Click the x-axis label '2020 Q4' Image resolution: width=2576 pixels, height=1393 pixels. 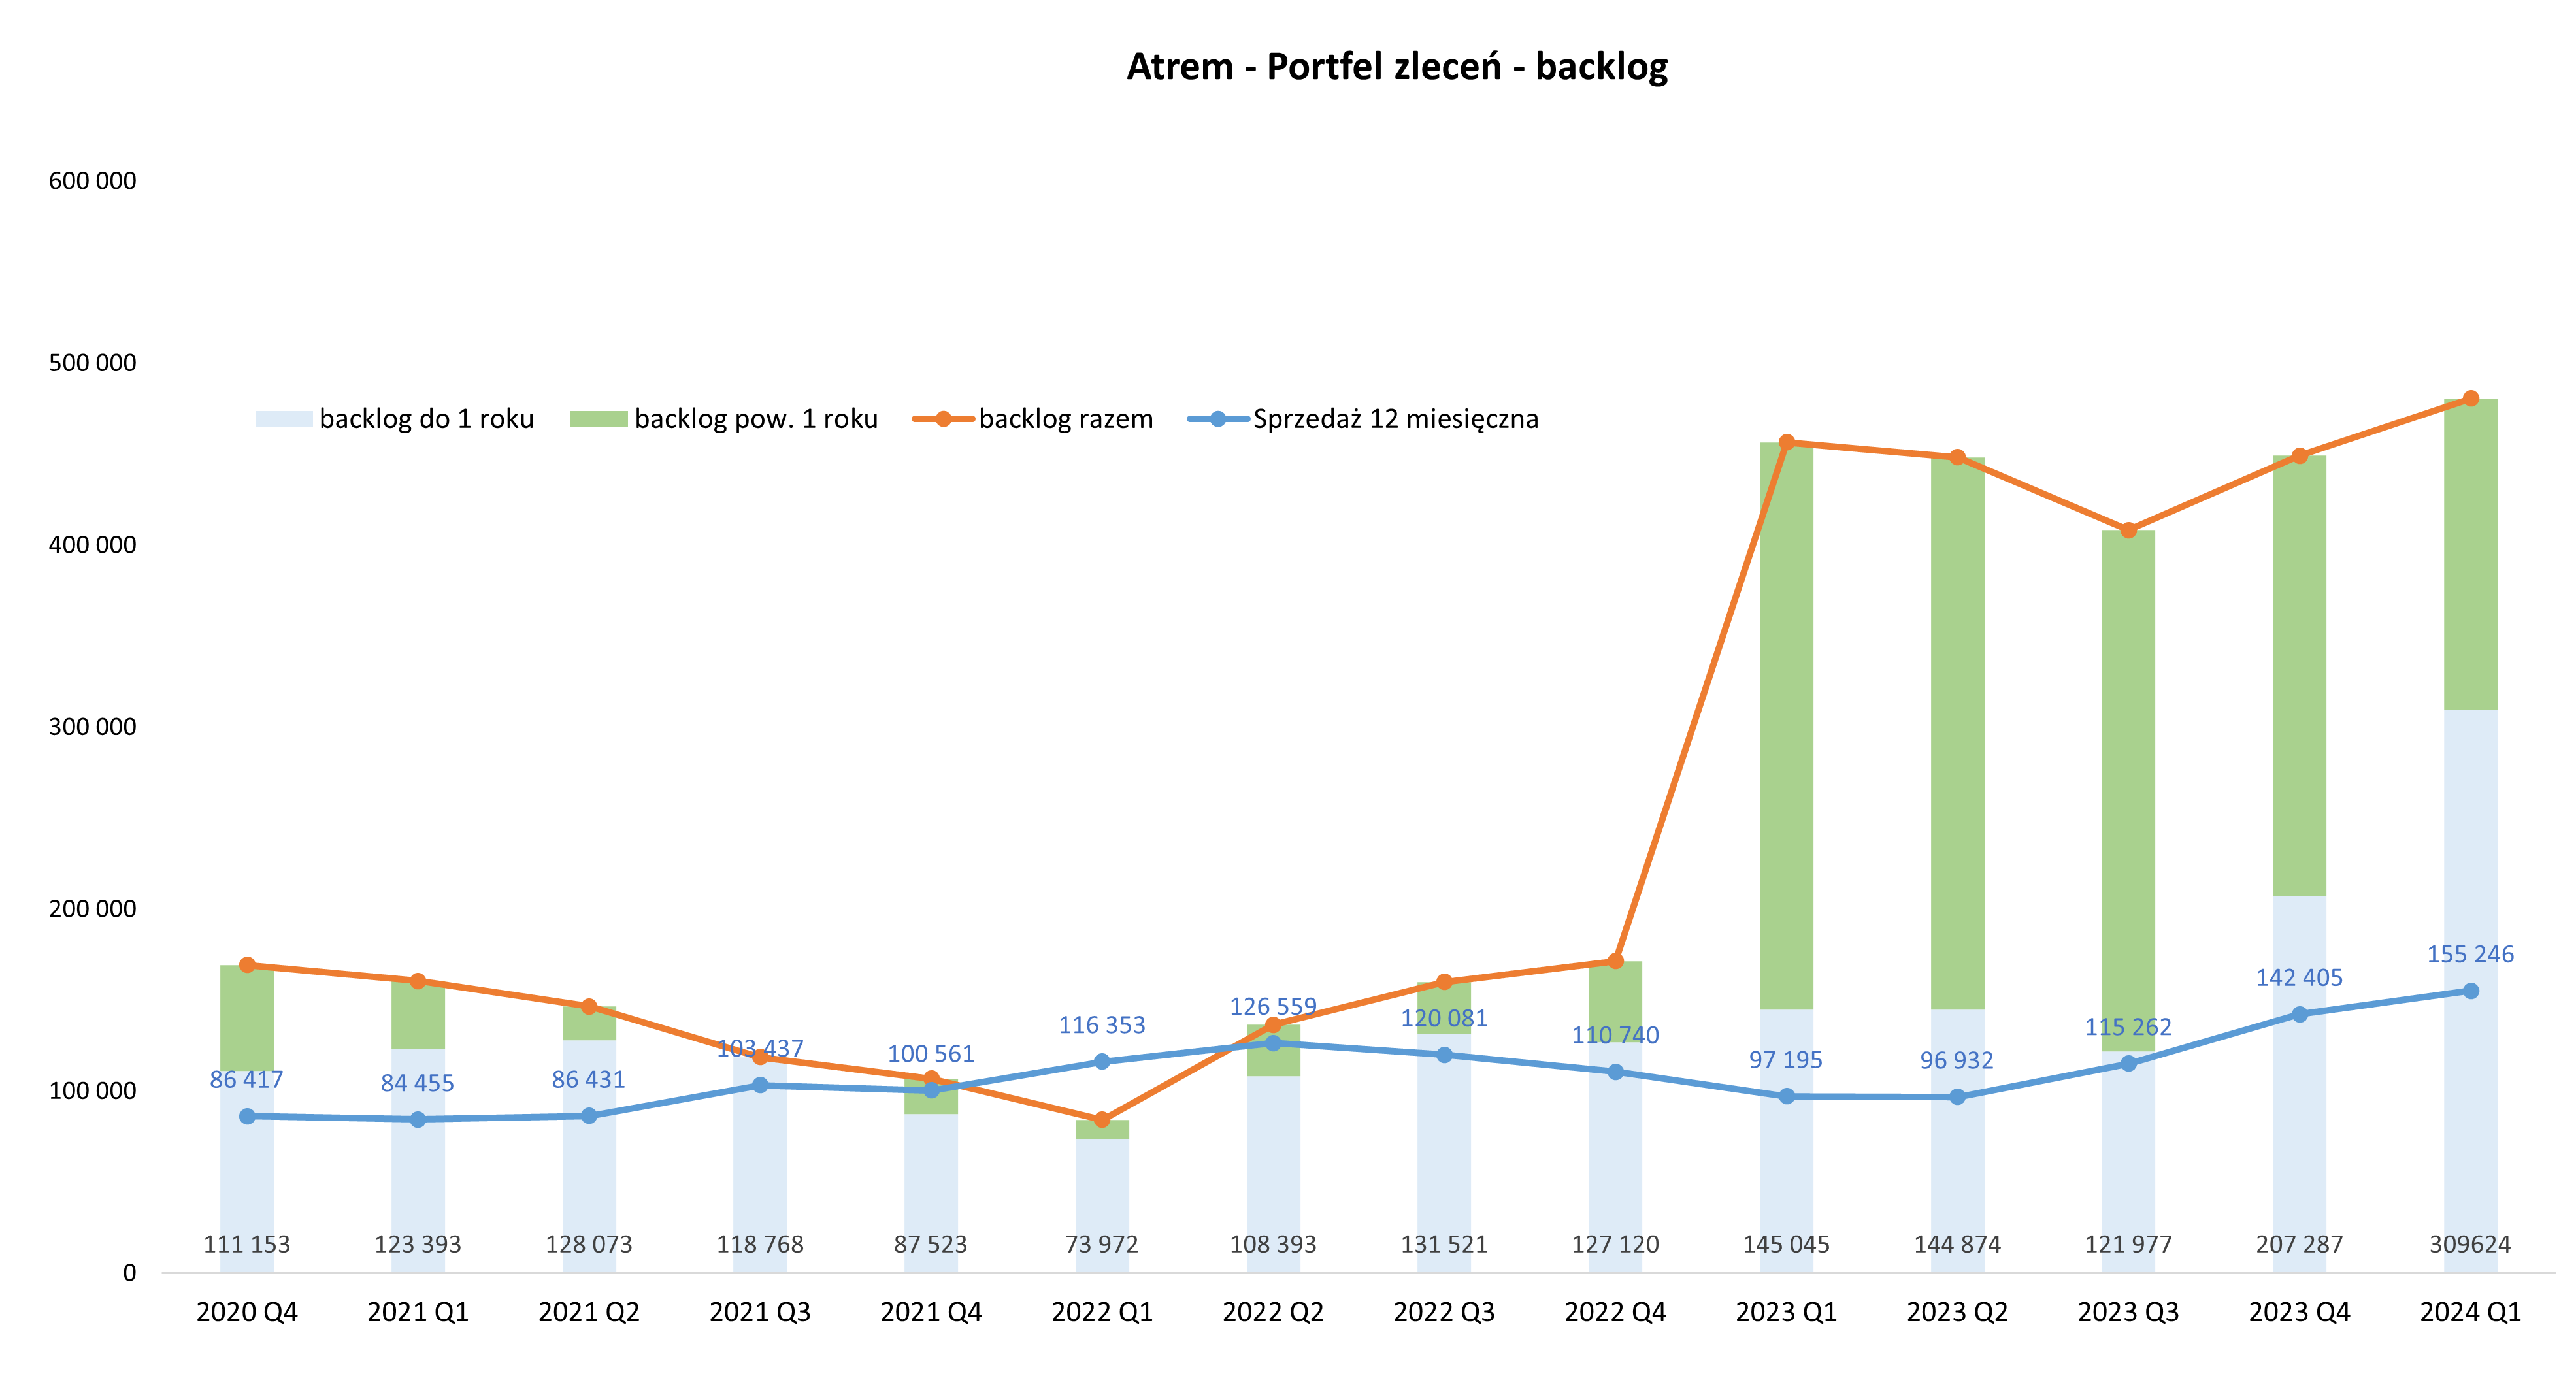(x=247, y=1312)
